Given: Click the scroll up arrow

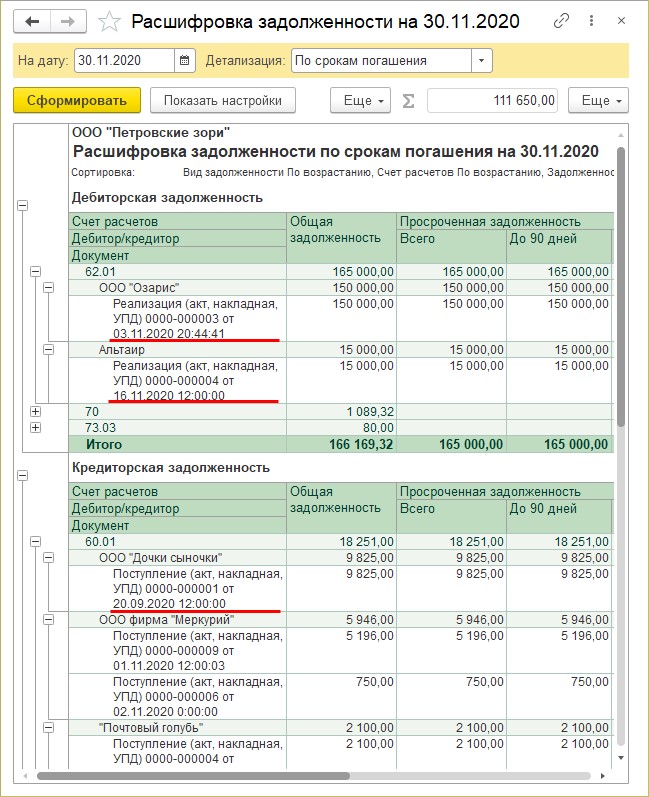Looking at the screenshot, I should coord(621,135).
